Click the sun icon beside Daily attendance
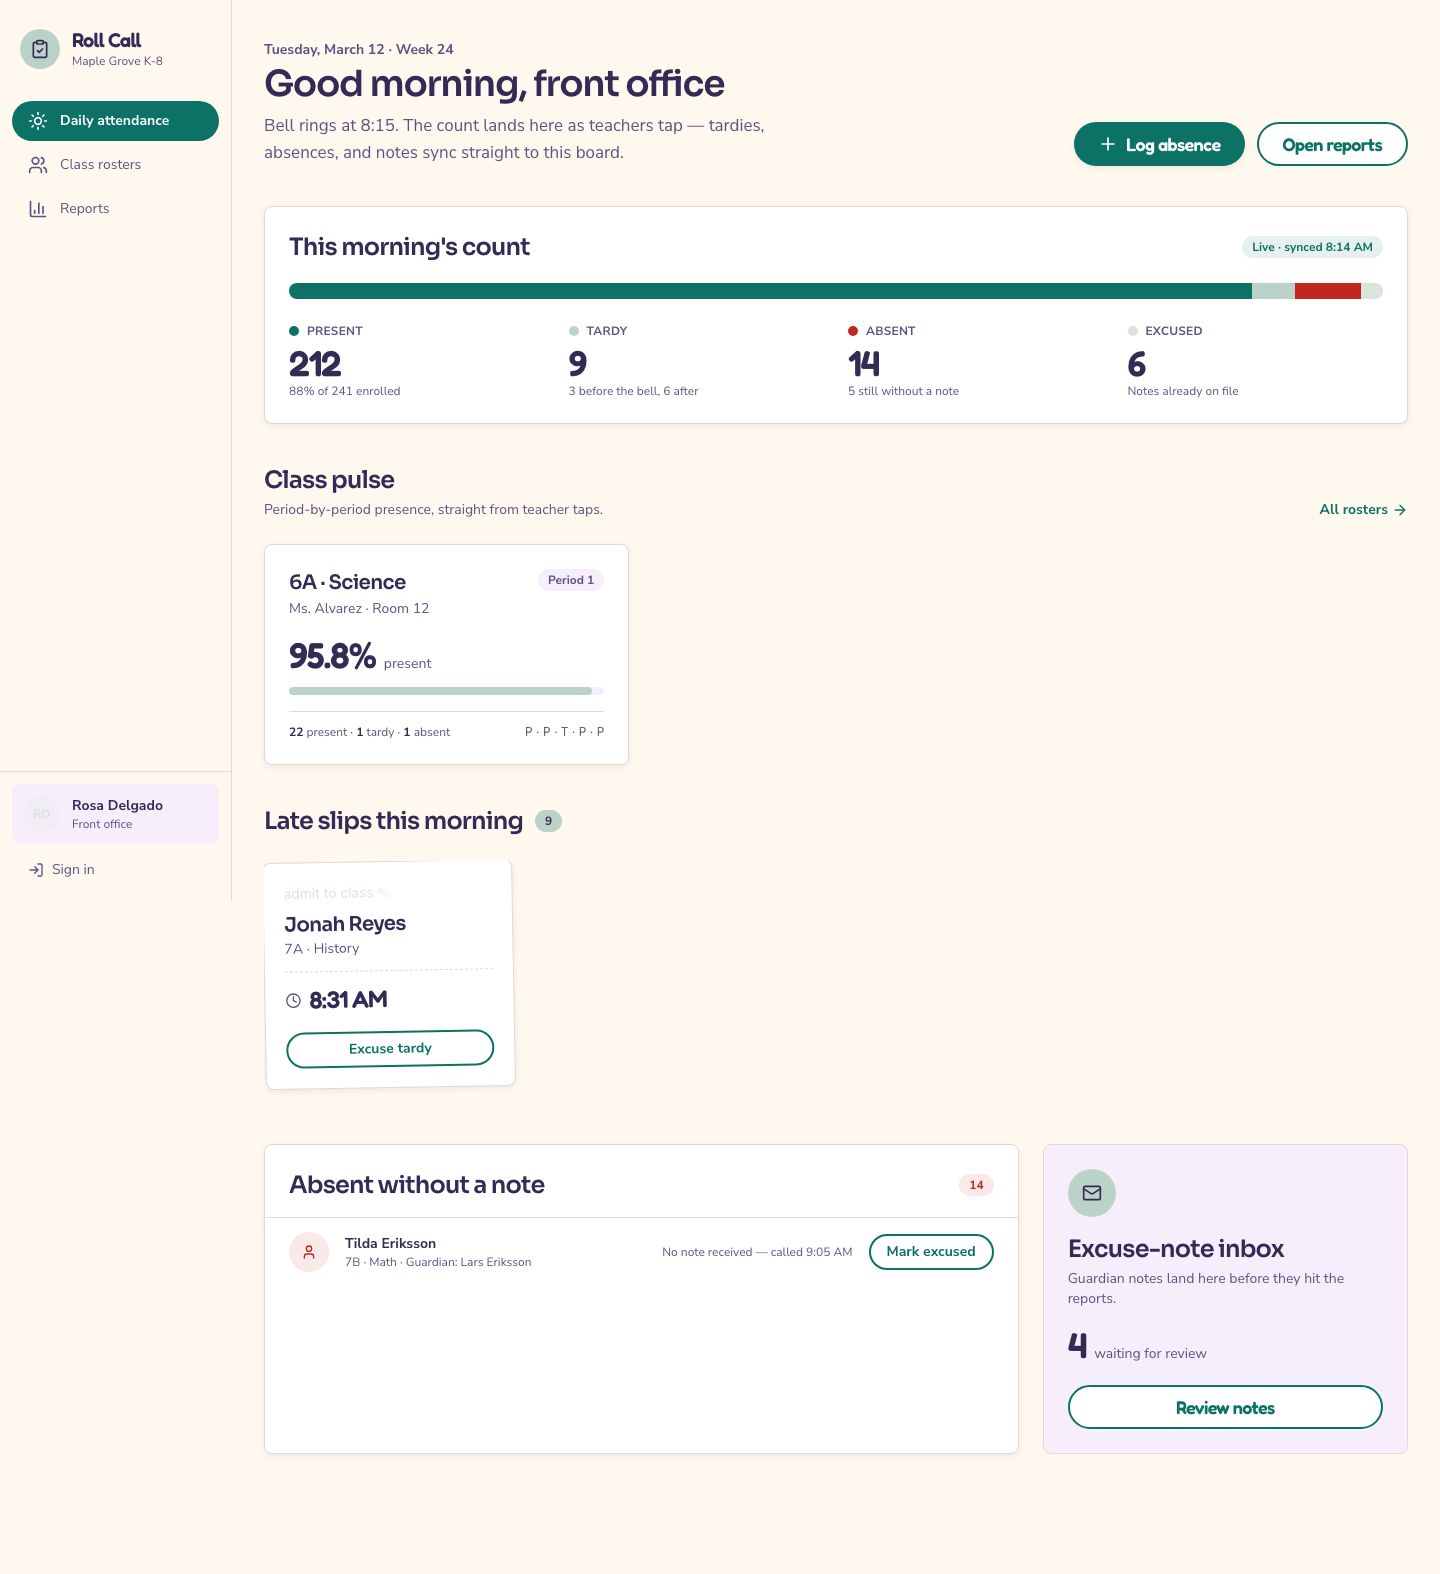 38,121
